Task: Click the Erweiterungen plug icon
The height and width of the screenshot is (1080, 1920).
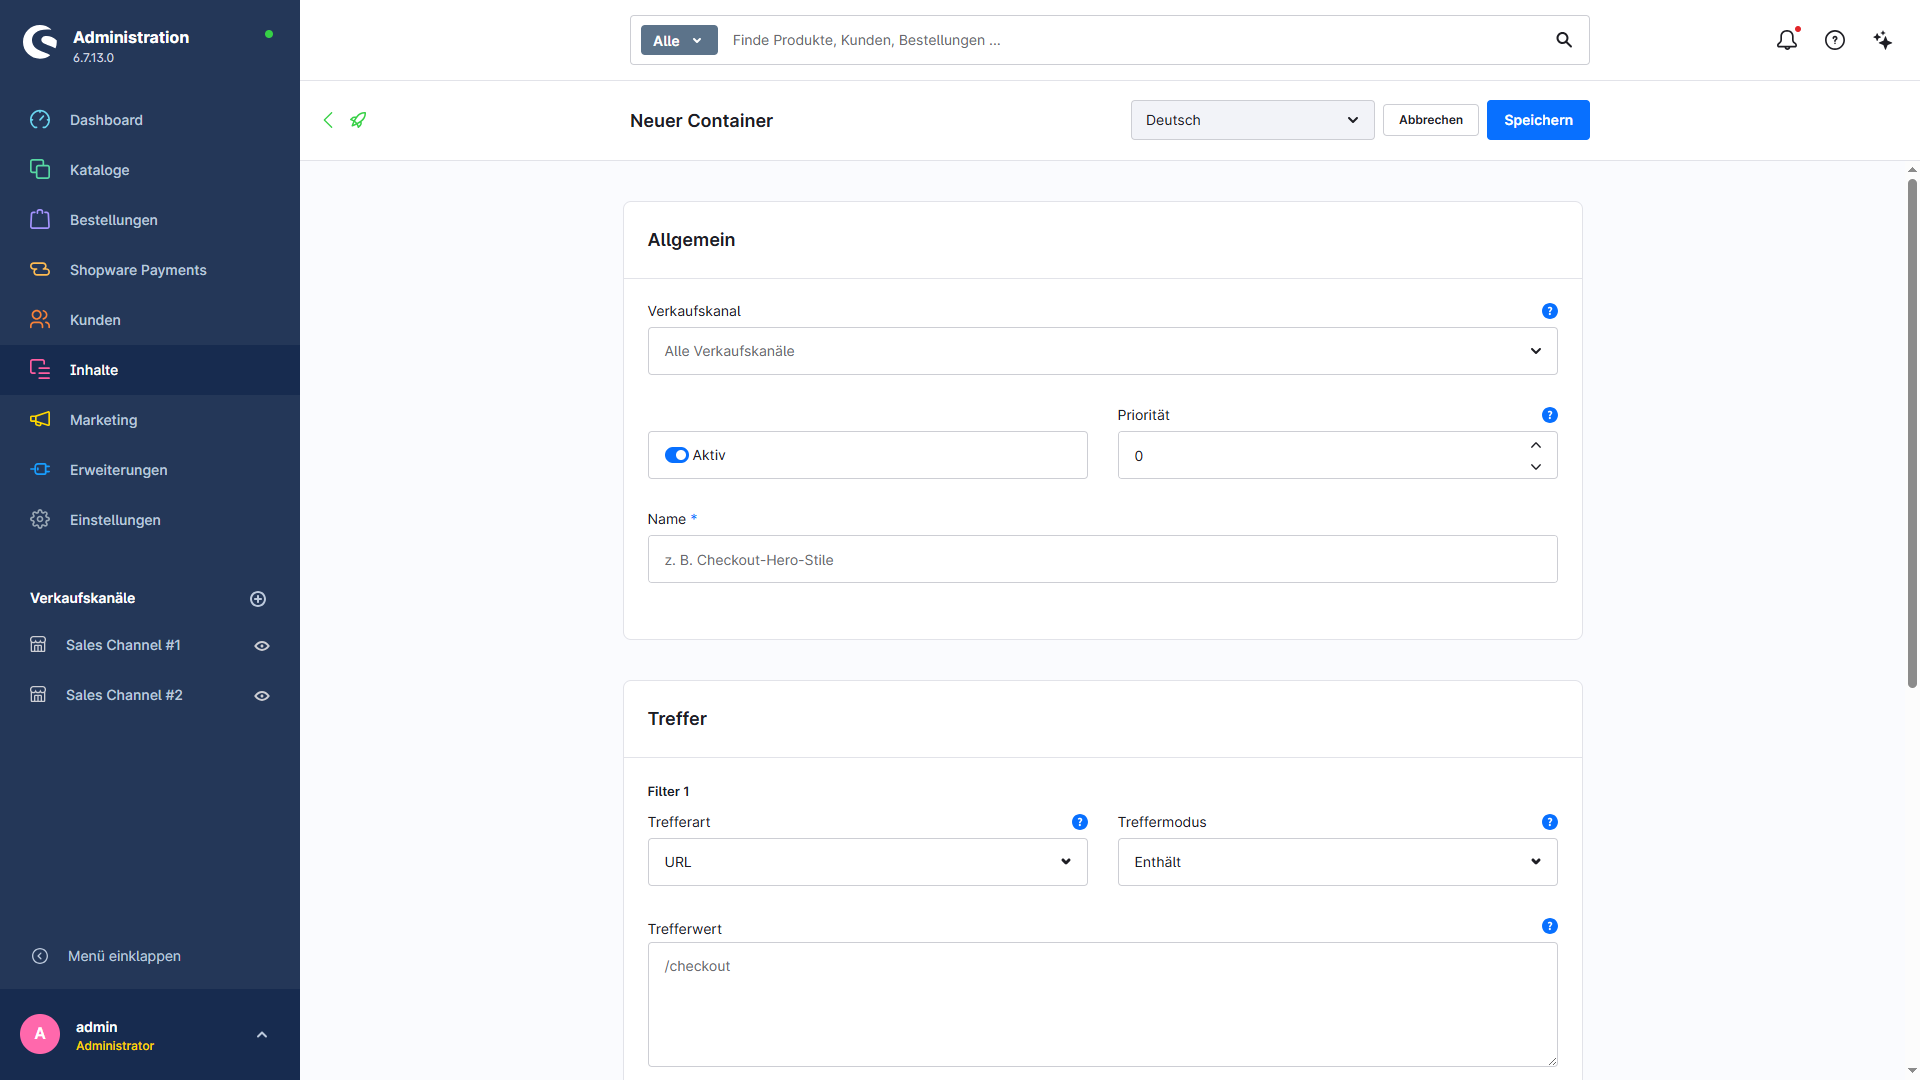Action: 40,470
